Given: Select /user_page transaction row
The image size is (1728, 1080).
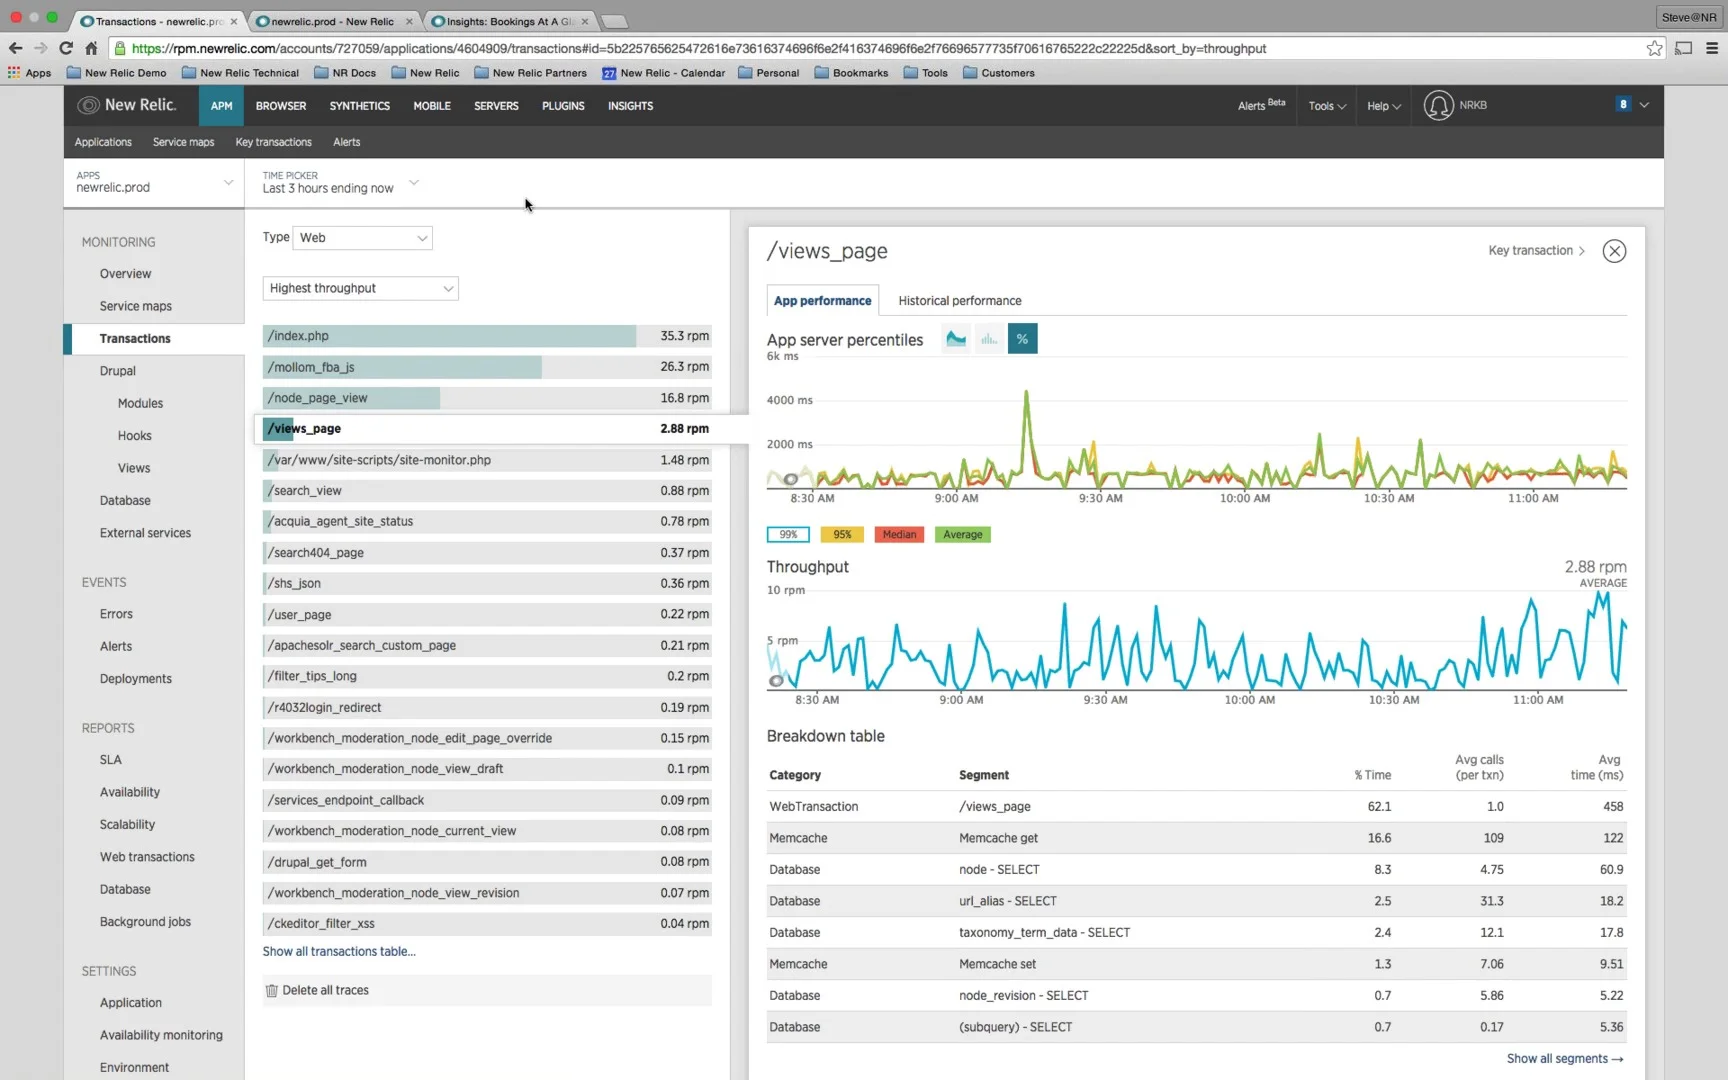Looking at the screenshot, I should click(487, 615).
